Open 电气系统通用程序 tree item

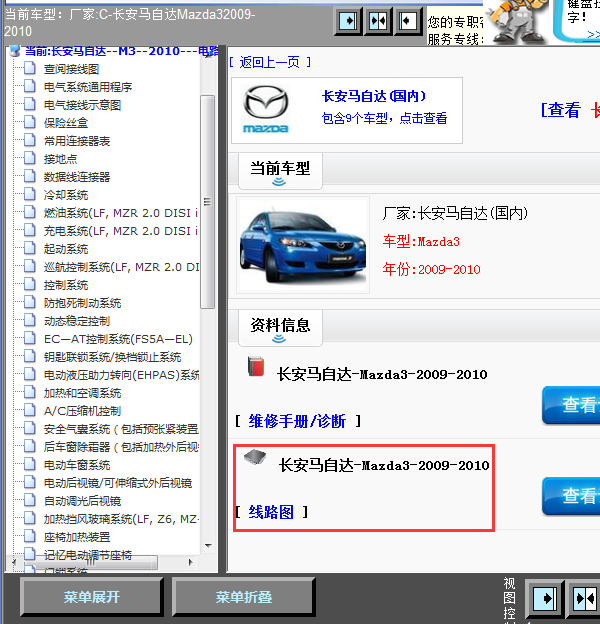click(88, 87)
